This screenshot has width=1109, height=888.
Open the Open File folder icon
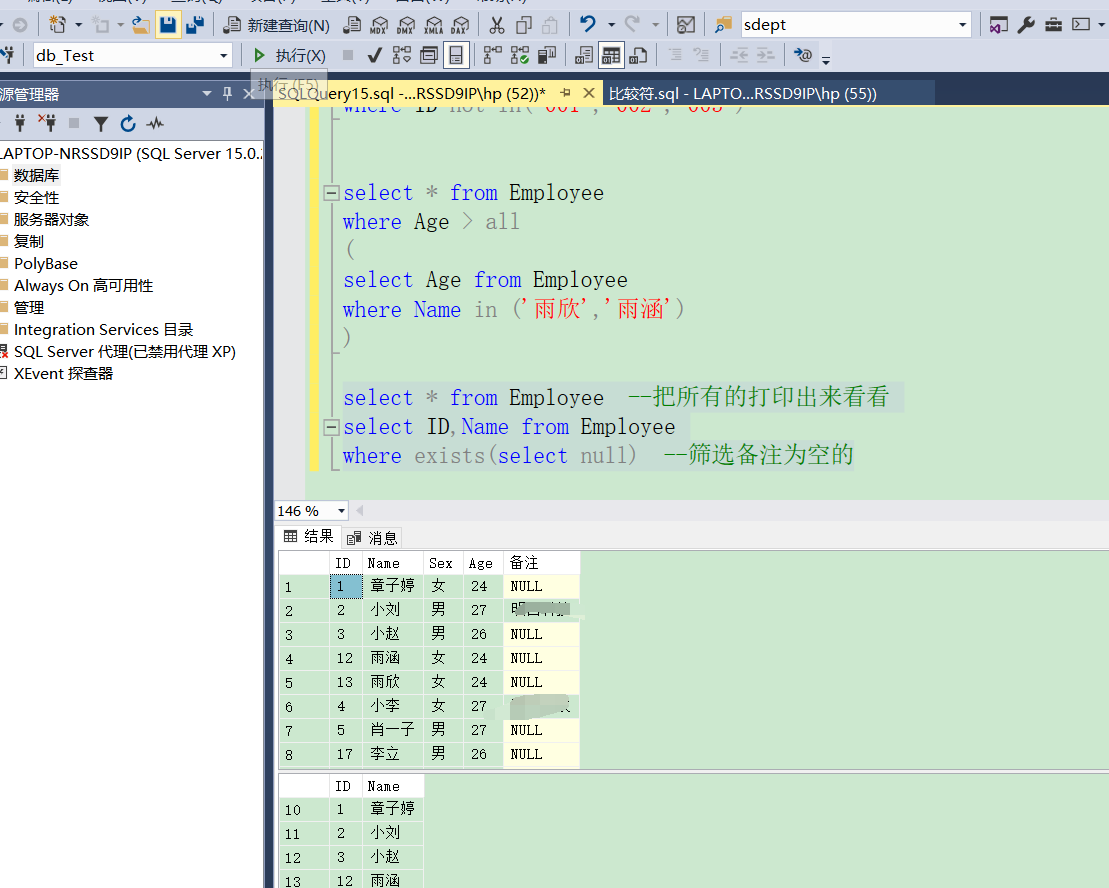(x=141, y=25)
